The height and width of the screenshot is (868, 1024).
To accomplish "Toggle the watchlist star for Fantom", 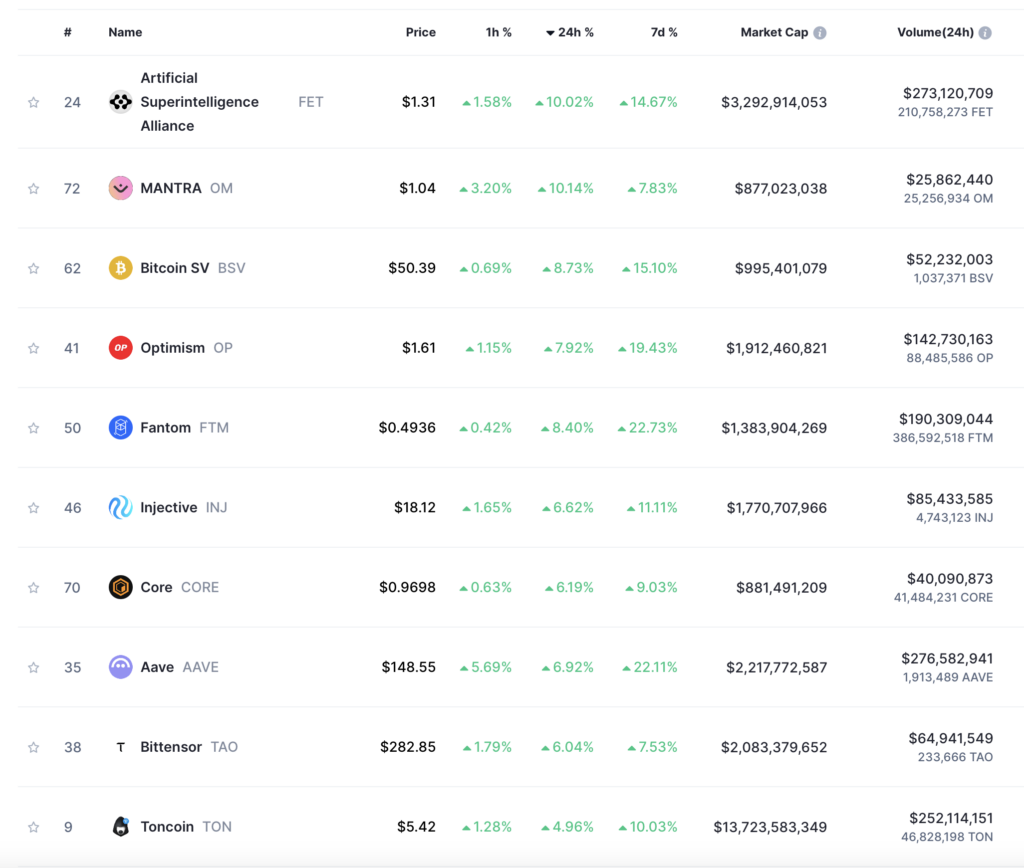I will 33,427.
